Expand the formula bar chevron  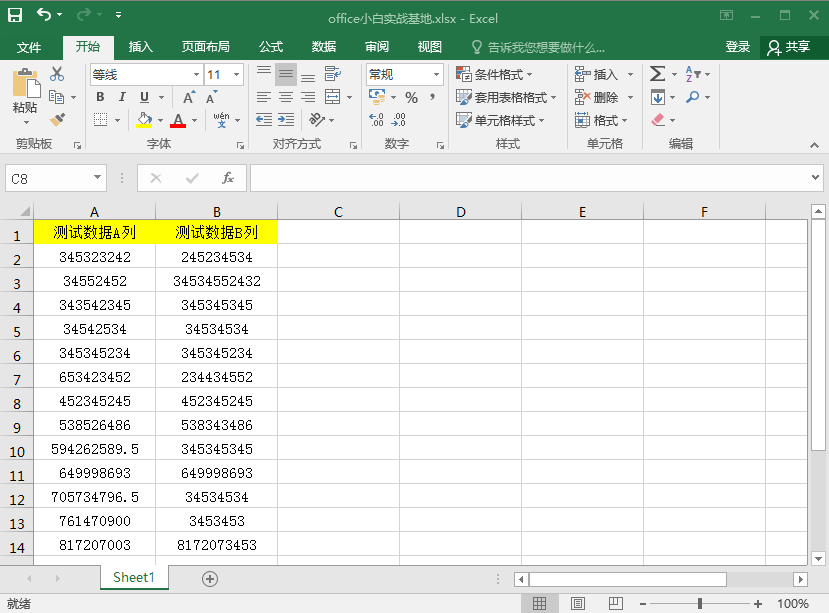(x=815, y=178)
